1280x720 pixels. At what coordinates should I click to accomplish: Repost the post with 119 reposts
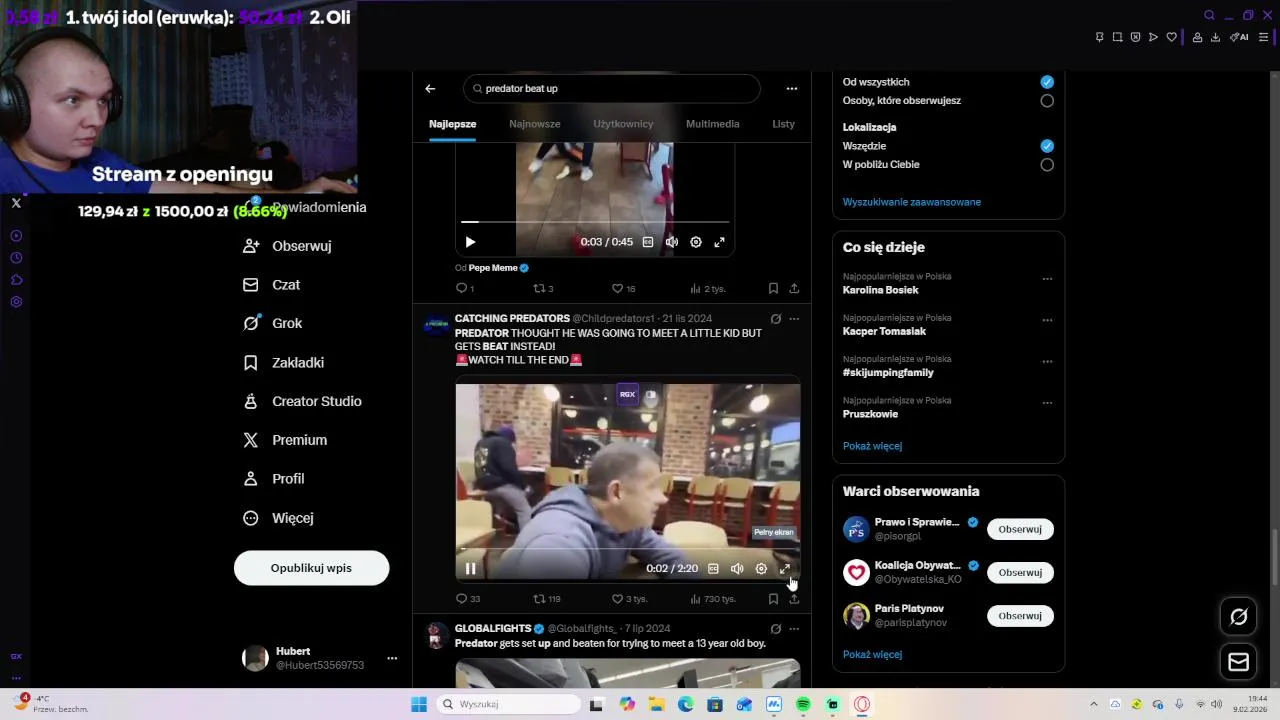tap(546, 599)
